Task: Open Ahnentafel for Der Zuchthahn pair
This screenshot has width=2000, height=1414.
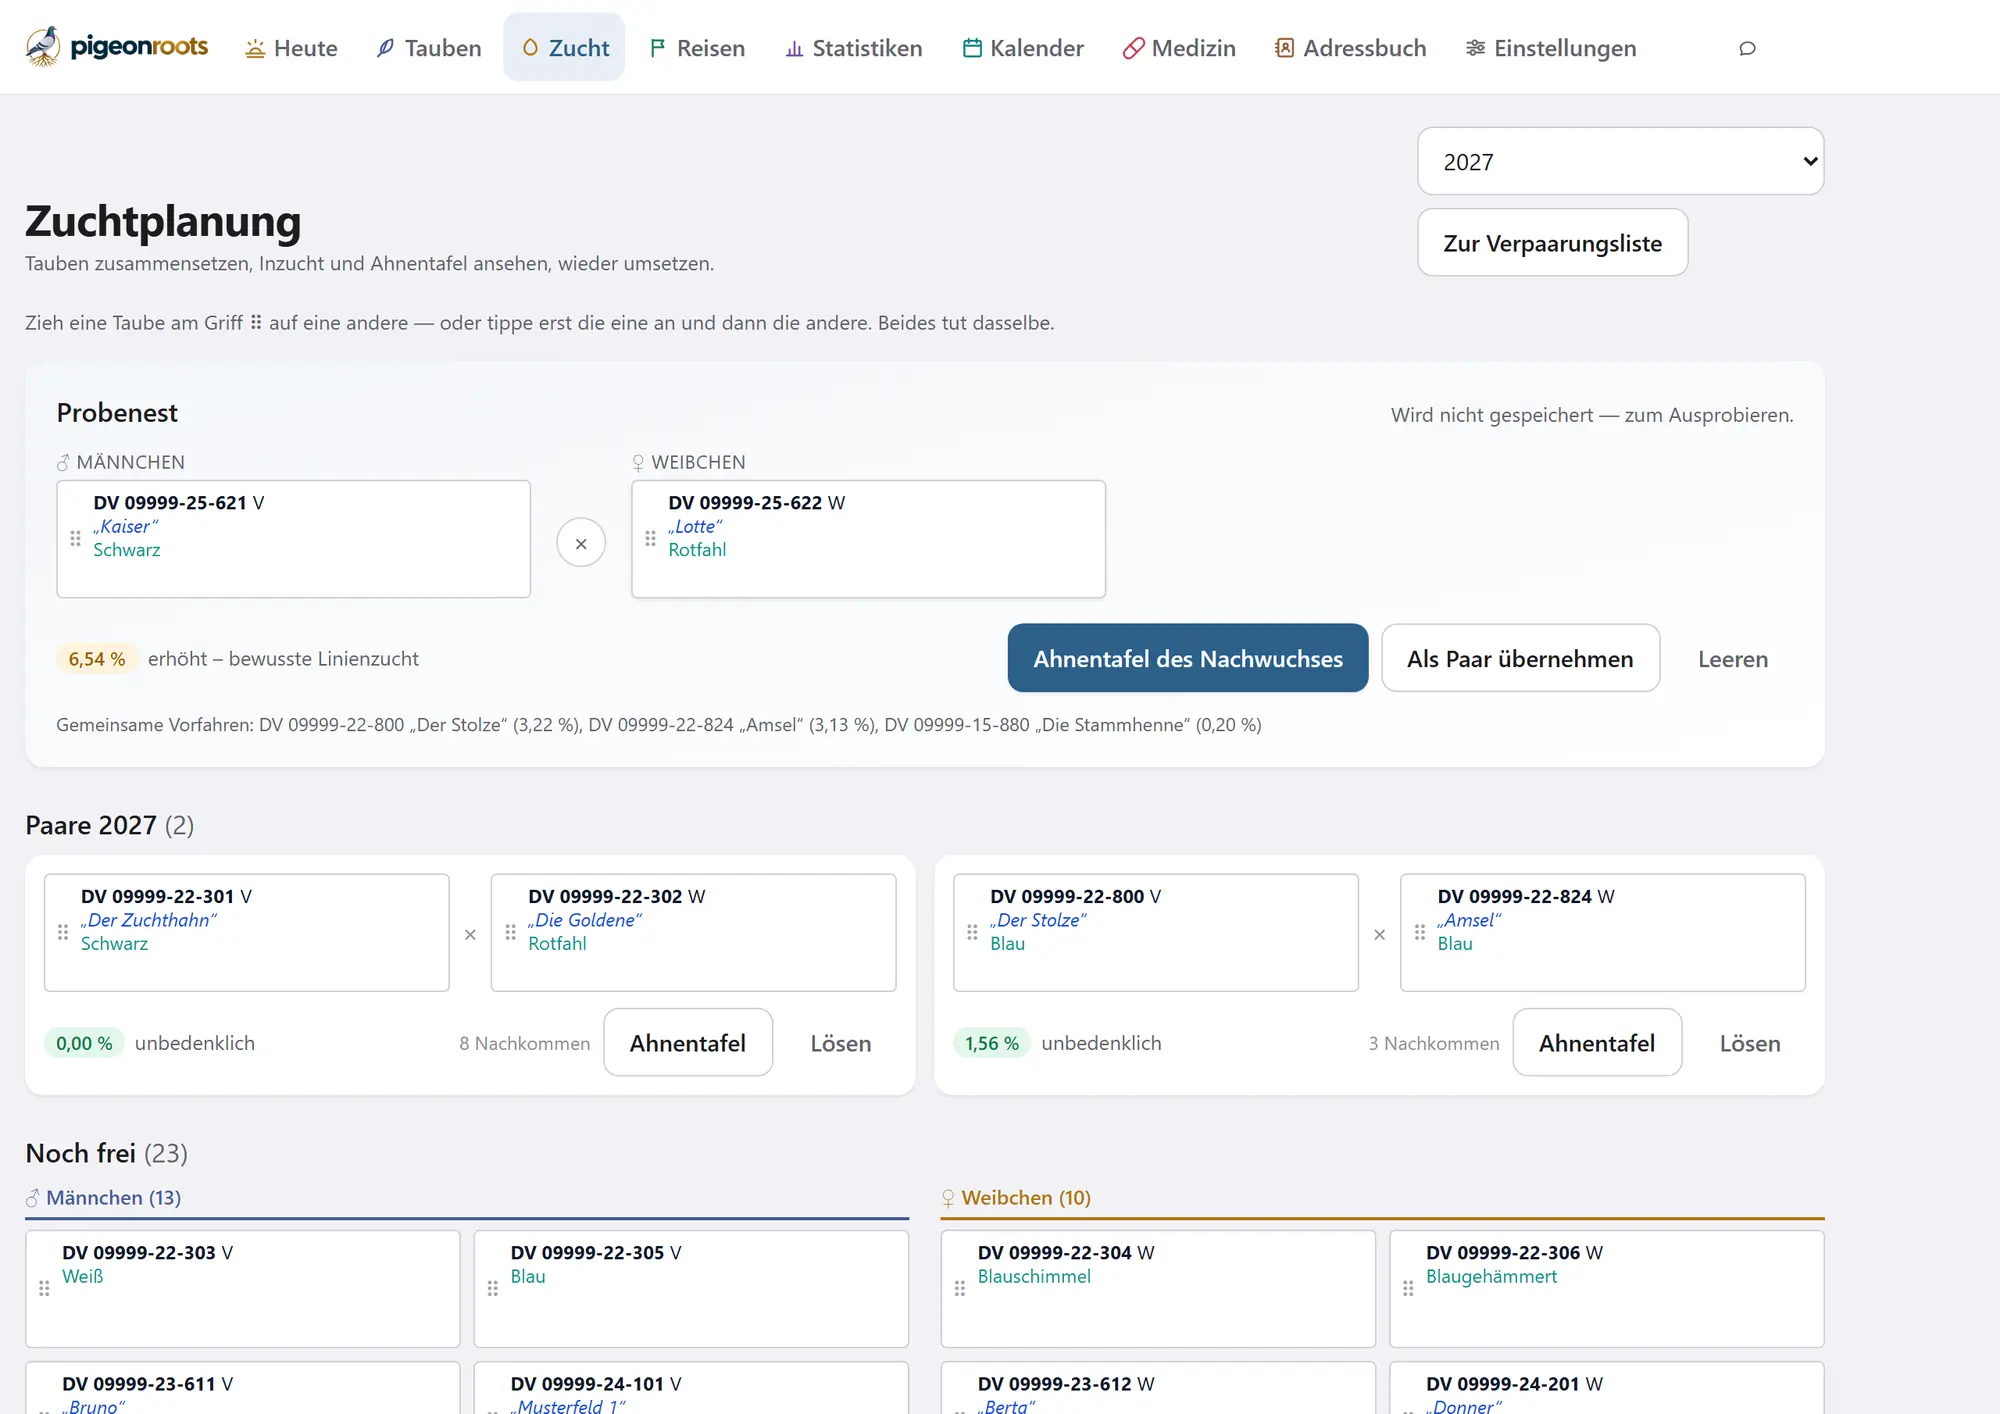Action: coord(687,1043)
